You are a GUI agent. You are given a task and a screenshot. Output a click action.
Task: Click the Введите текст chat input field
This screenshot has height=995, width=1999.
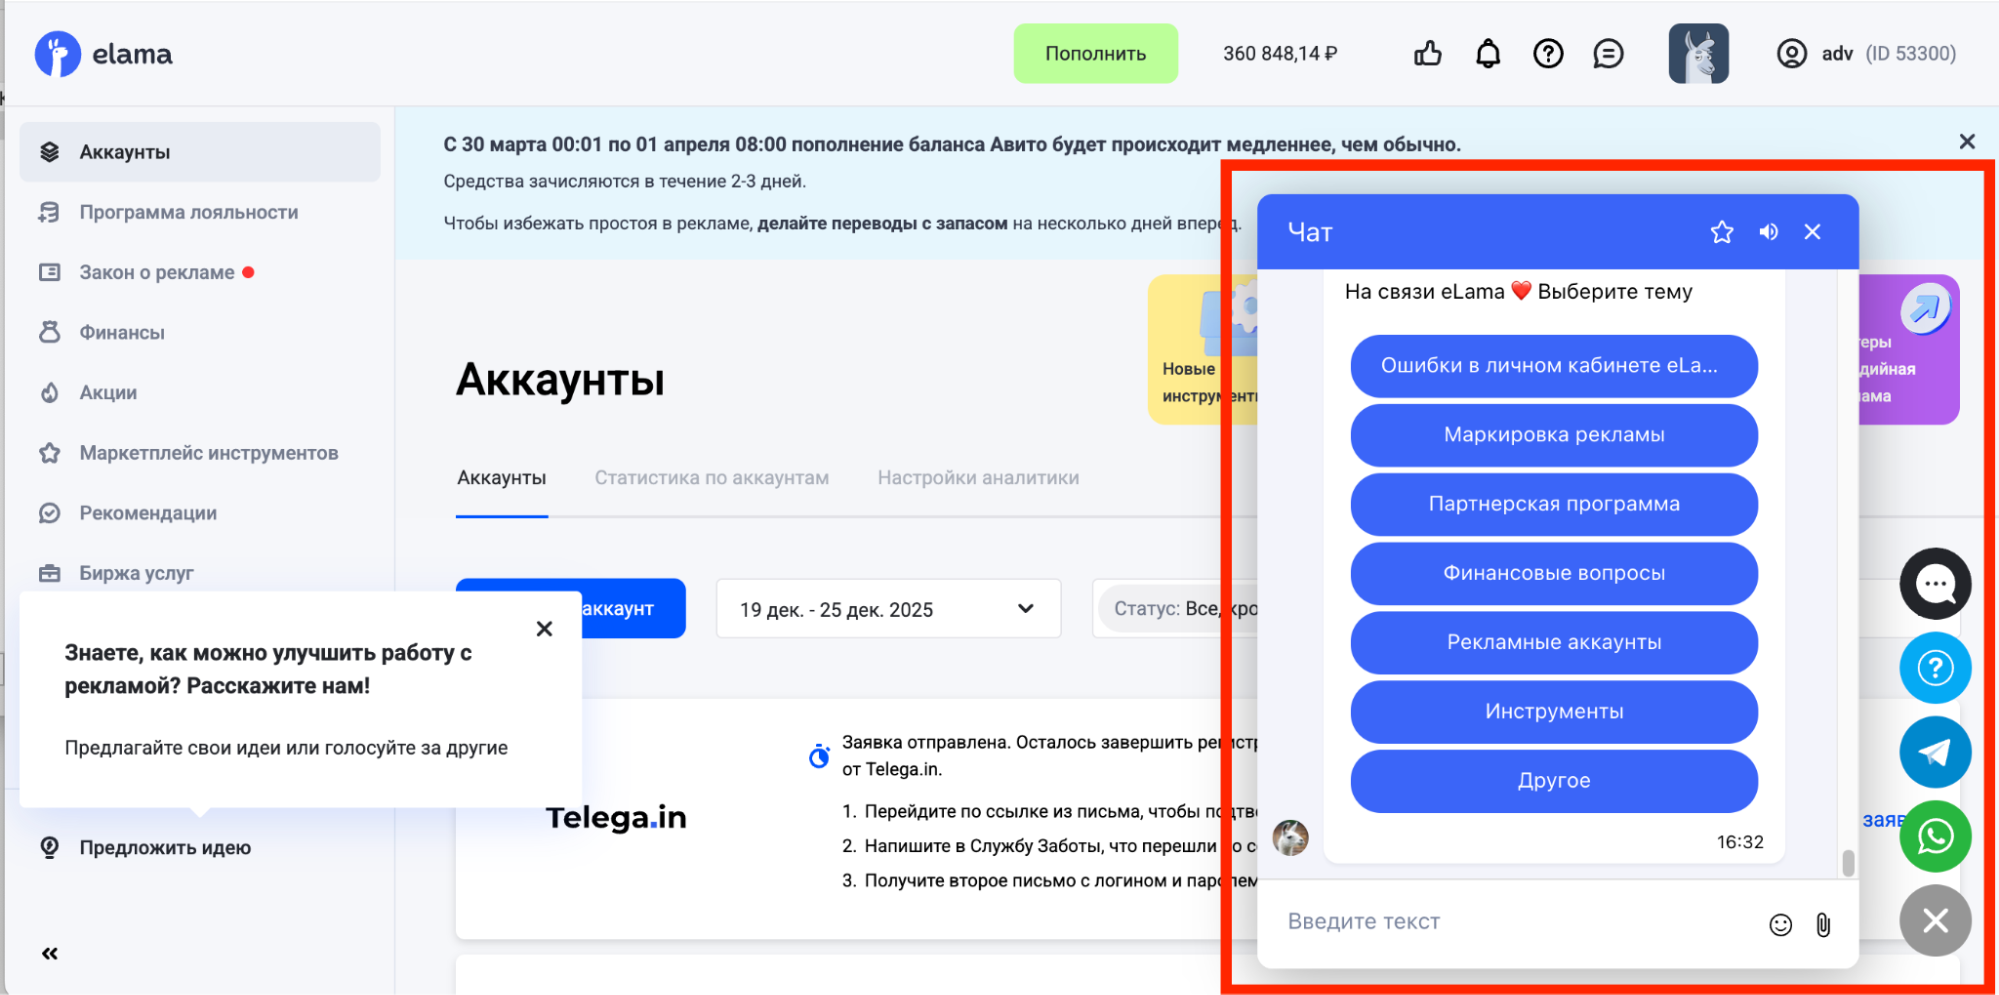(1510, 922)
